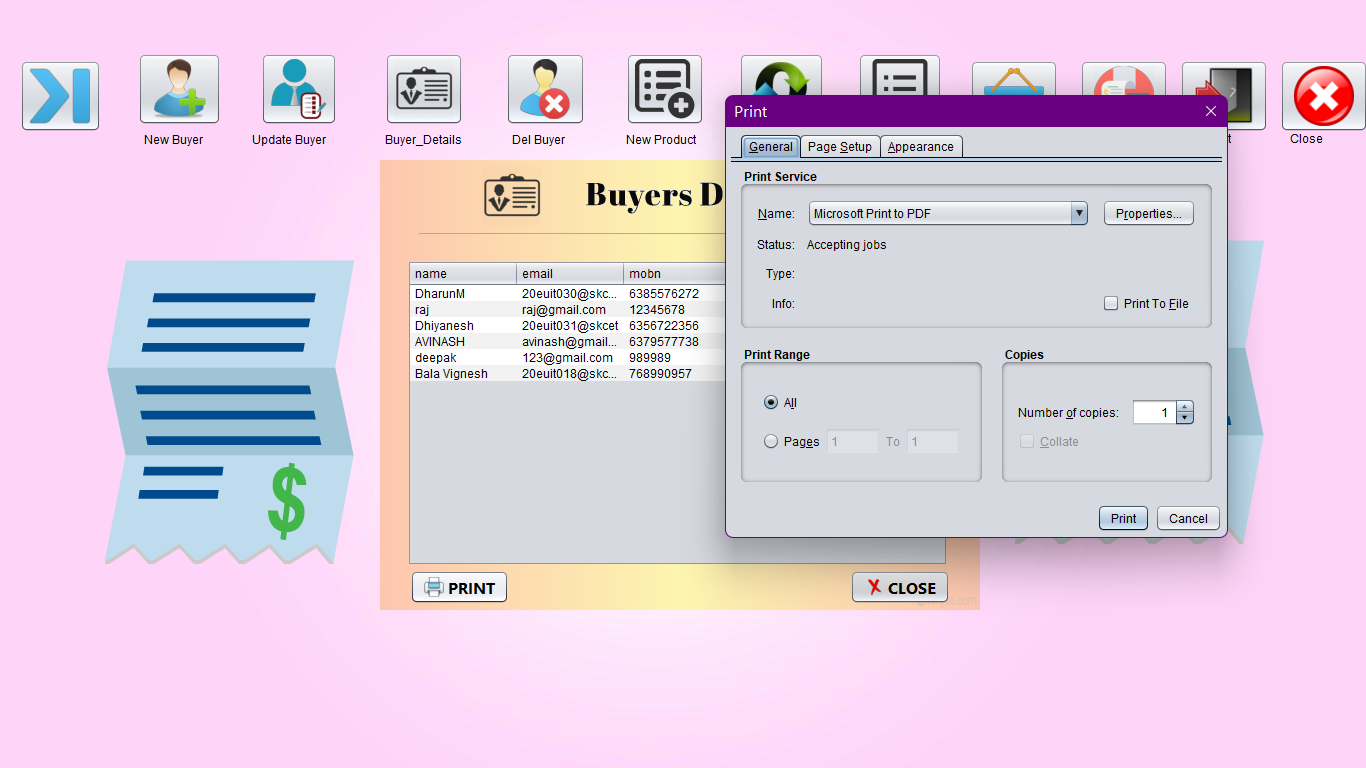Open the Update Buyer screen

pyautogui.click(x=299, y=89)
